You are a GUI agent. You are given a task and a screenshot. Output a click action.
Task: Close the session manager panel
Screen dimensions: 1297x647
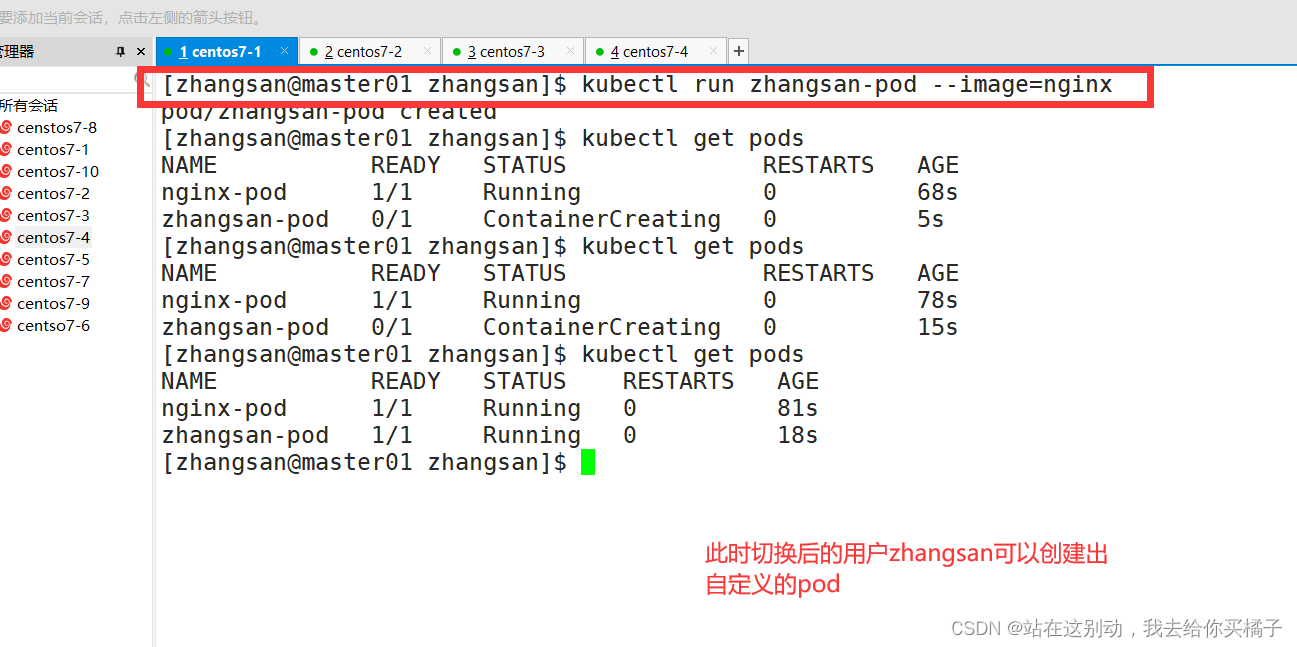click(142, 51)
